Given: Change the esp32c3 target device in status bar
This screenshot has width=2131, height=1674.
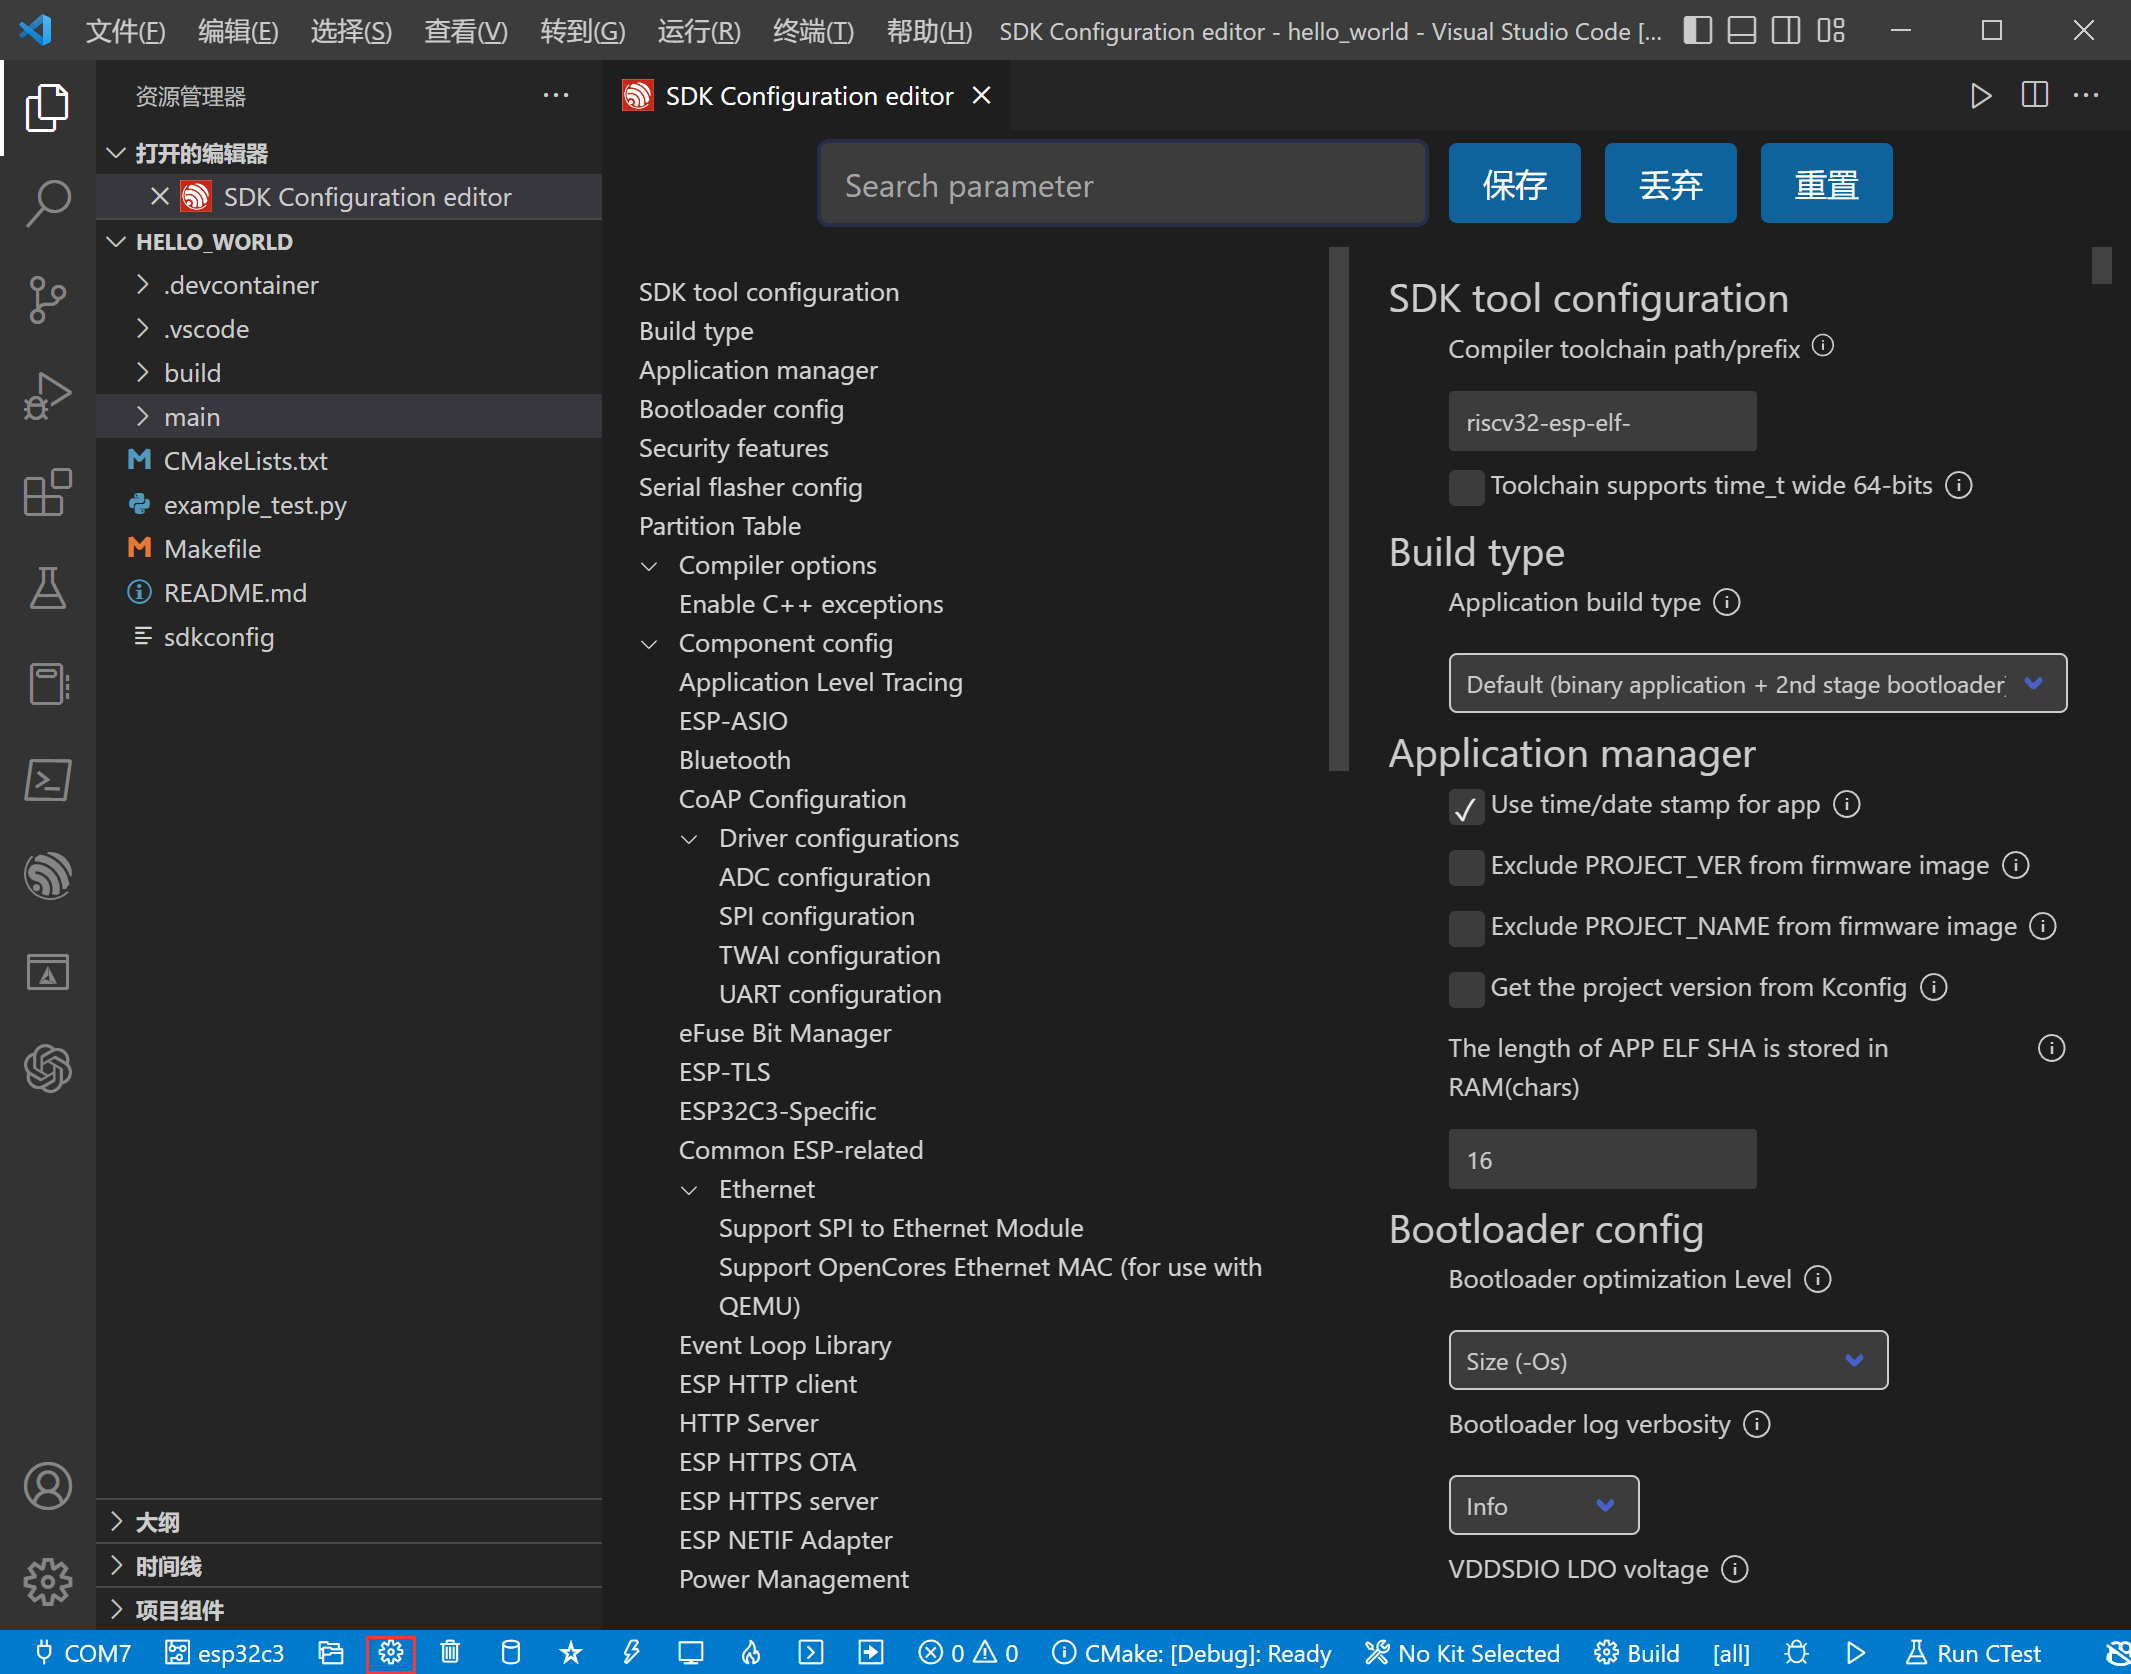Looking at the screenshot, I should pyautogui.click(x=225, y=1653).
